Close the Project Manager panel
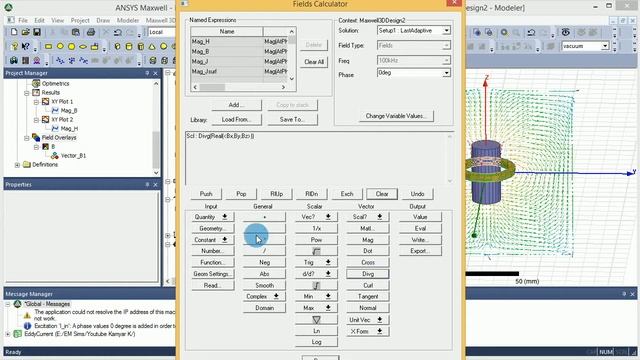The width and height of the screenshot is (640, 360). click(156, 73)
